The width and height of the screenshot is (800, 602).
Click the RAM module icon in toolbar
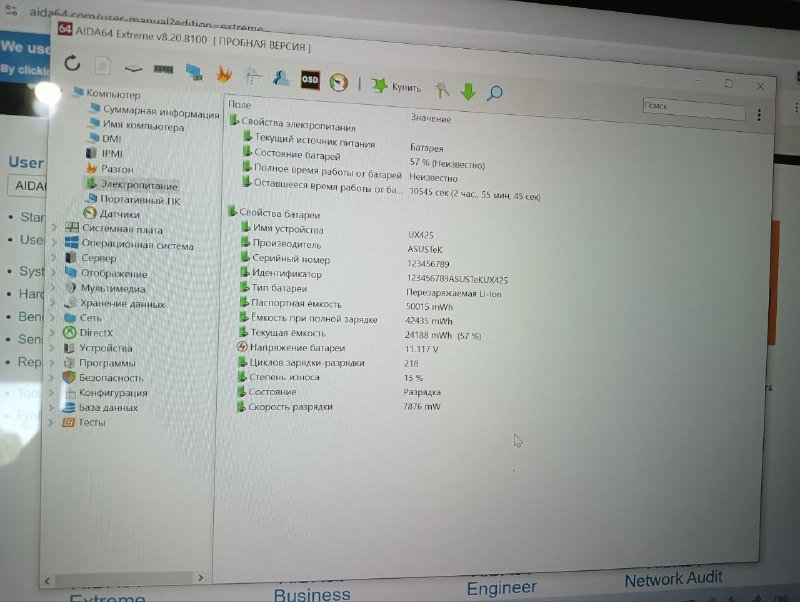pyautogui.click(x=163, y=69)
